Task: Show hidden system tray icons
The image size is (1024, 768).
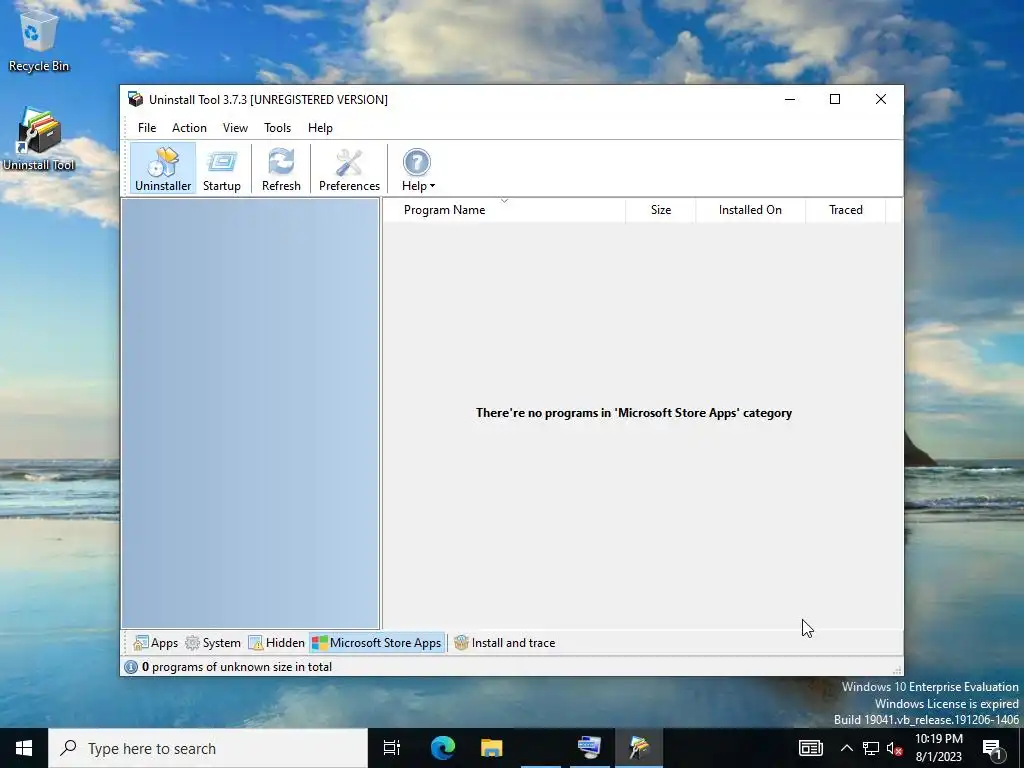Action: (846, 748)
